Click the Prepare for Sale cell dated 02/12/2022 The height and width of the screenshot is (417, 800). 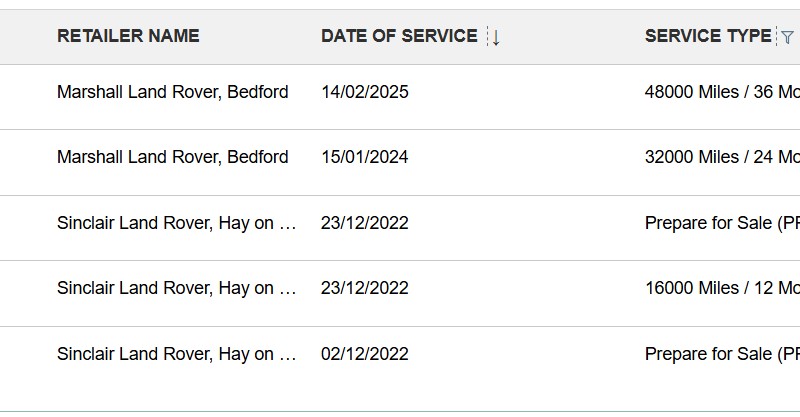pyautogui.click(x=722, y=354)
